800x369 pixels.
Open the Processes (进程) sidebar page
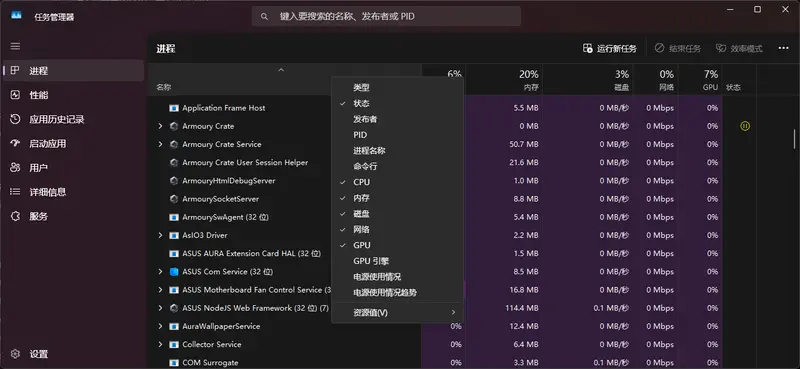74,71
